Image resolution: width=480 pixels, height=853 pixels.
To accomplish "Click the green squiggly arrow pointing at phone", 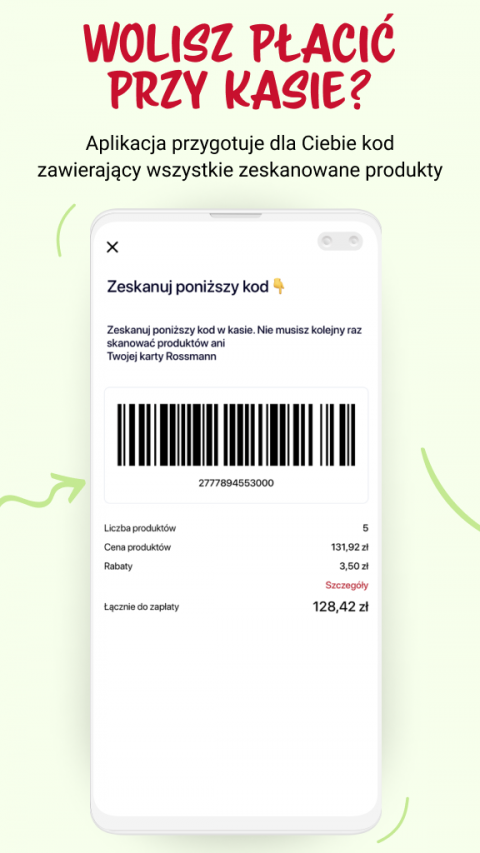I will click(x=43, y=489).
